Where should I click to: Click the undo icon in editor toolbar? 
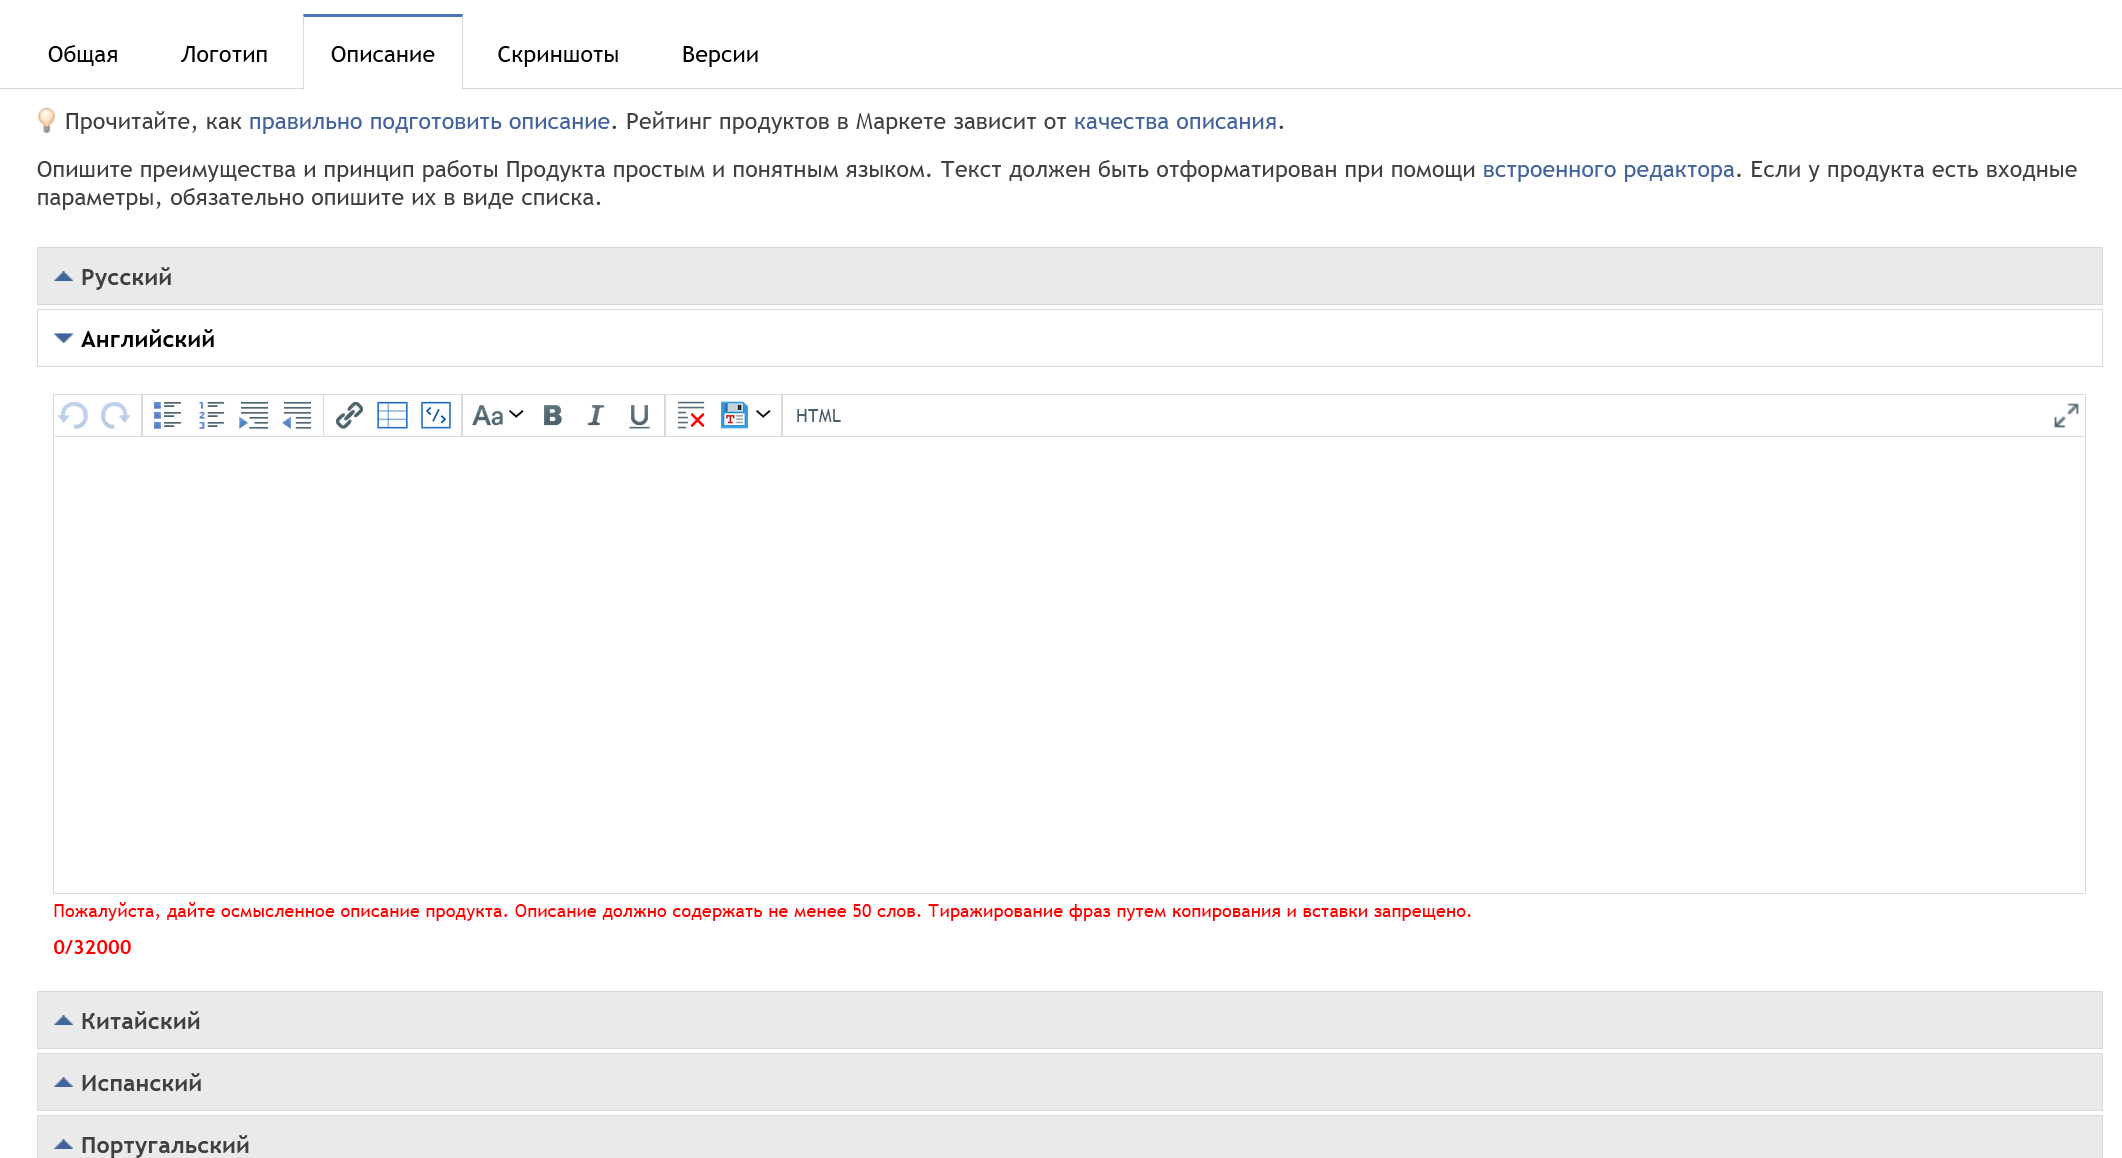click(73, 415)
